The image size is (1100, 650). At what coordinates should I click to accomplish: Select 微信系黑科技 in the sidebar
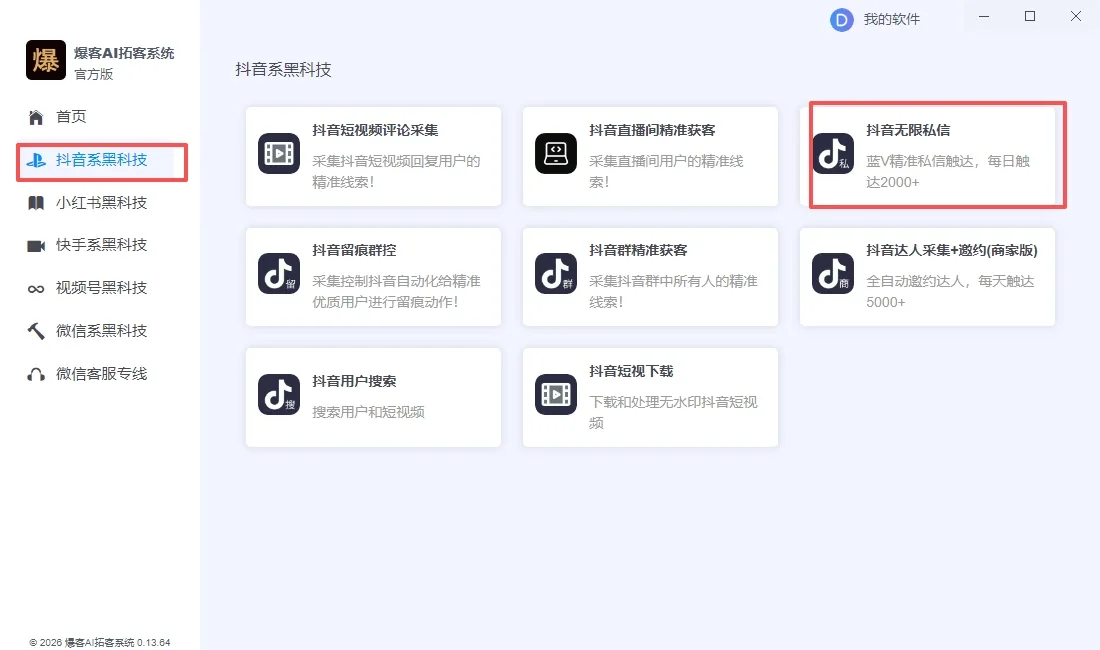[x=102, y=331]
